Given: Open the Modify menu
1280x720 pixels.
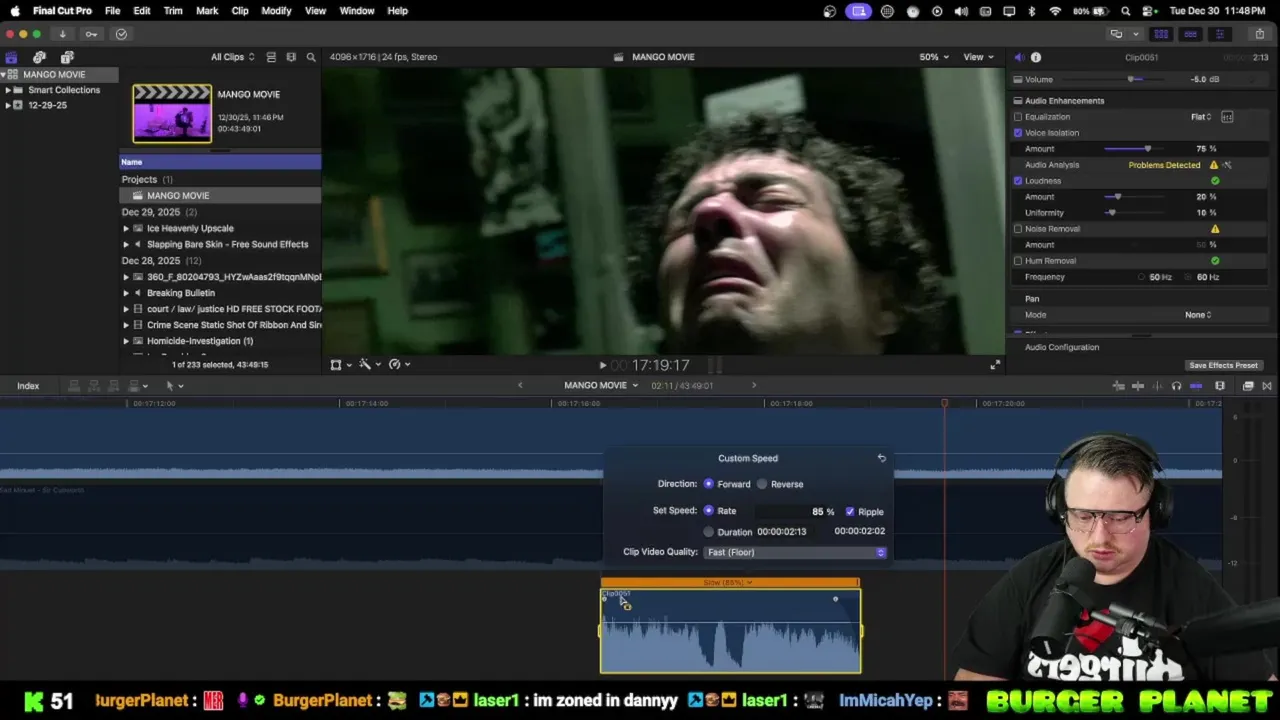Looking at the screenshot, I should 276,11.
